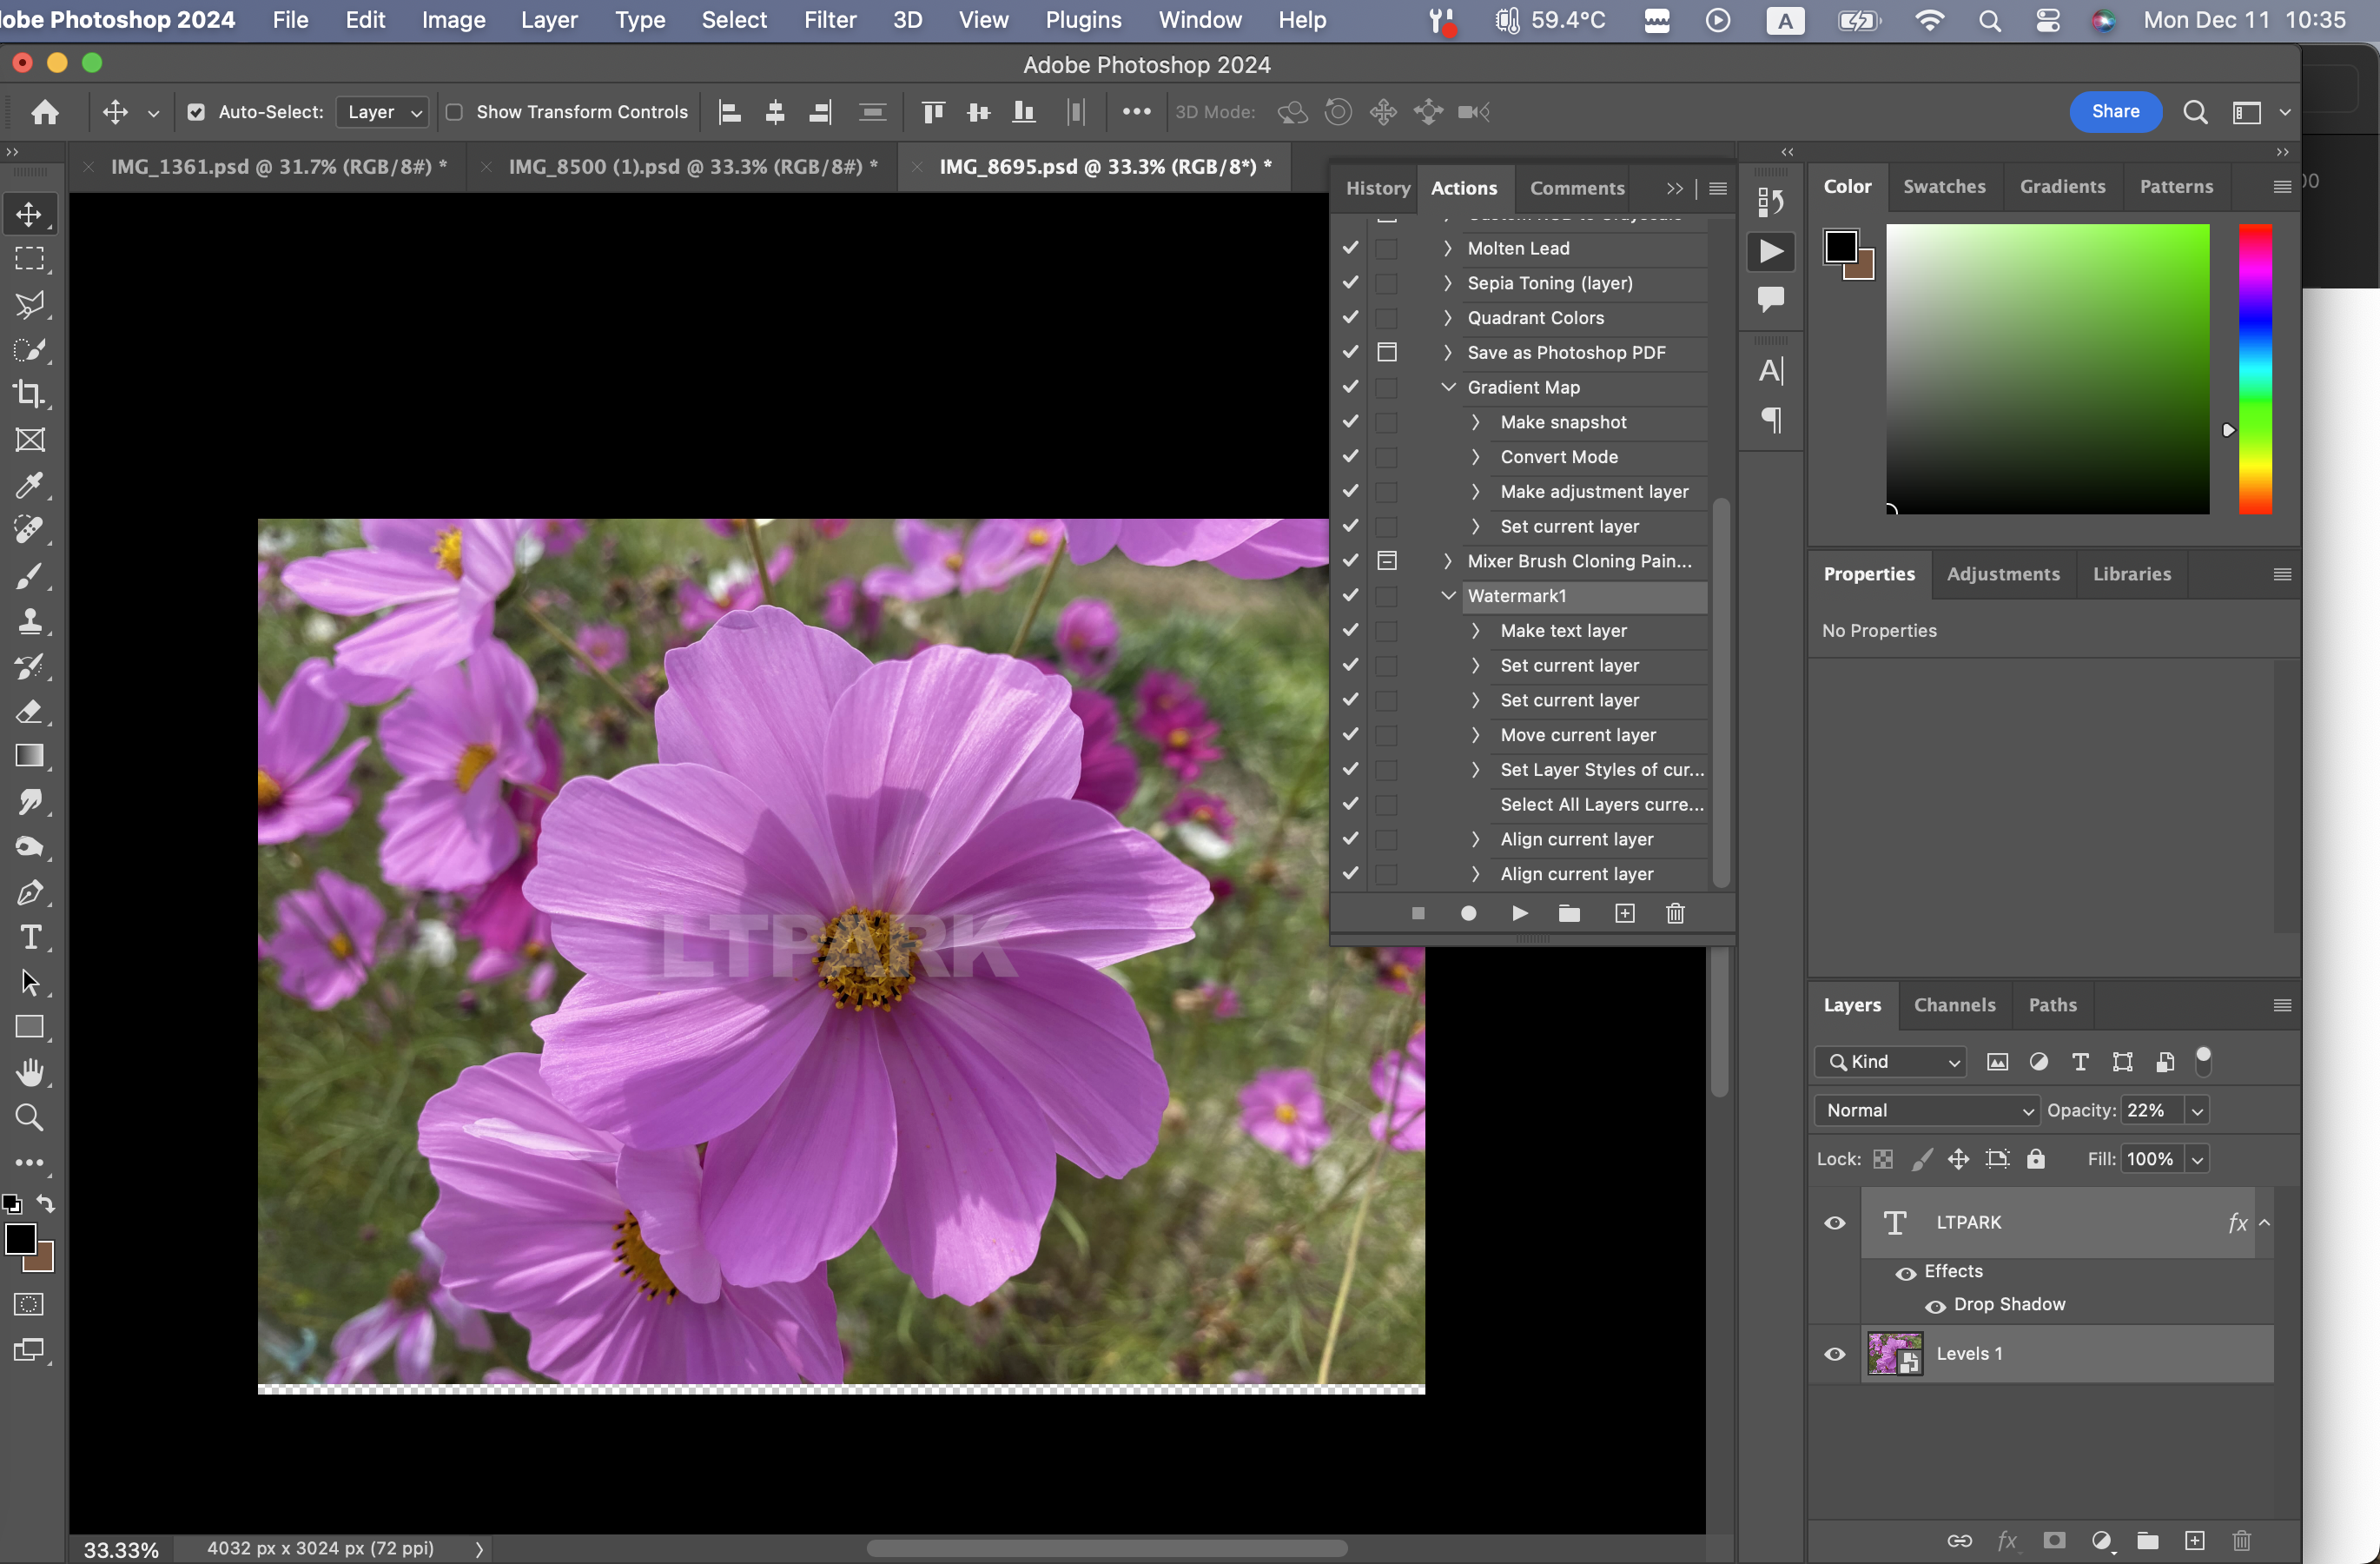Select the Crop tool
The width and height of the screenshot is (2380, 1564).
coord(29,395)
